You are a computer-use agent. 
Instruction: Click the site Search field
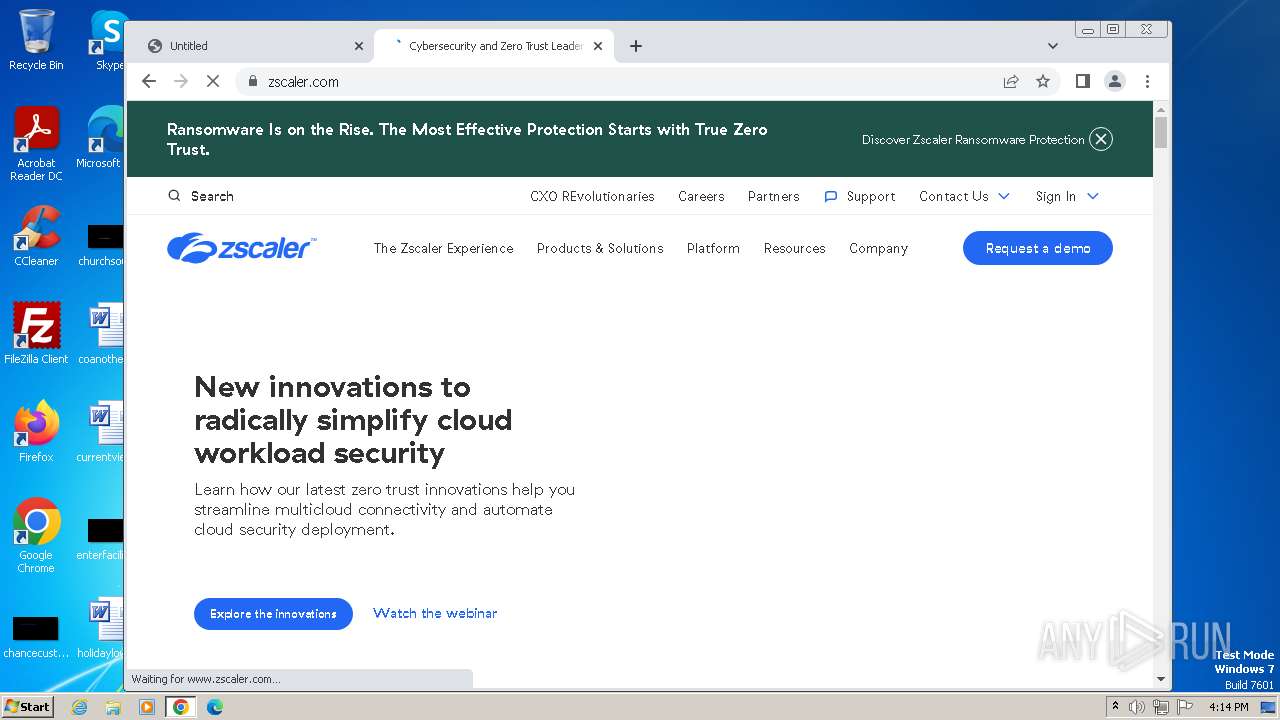(212, 196)
